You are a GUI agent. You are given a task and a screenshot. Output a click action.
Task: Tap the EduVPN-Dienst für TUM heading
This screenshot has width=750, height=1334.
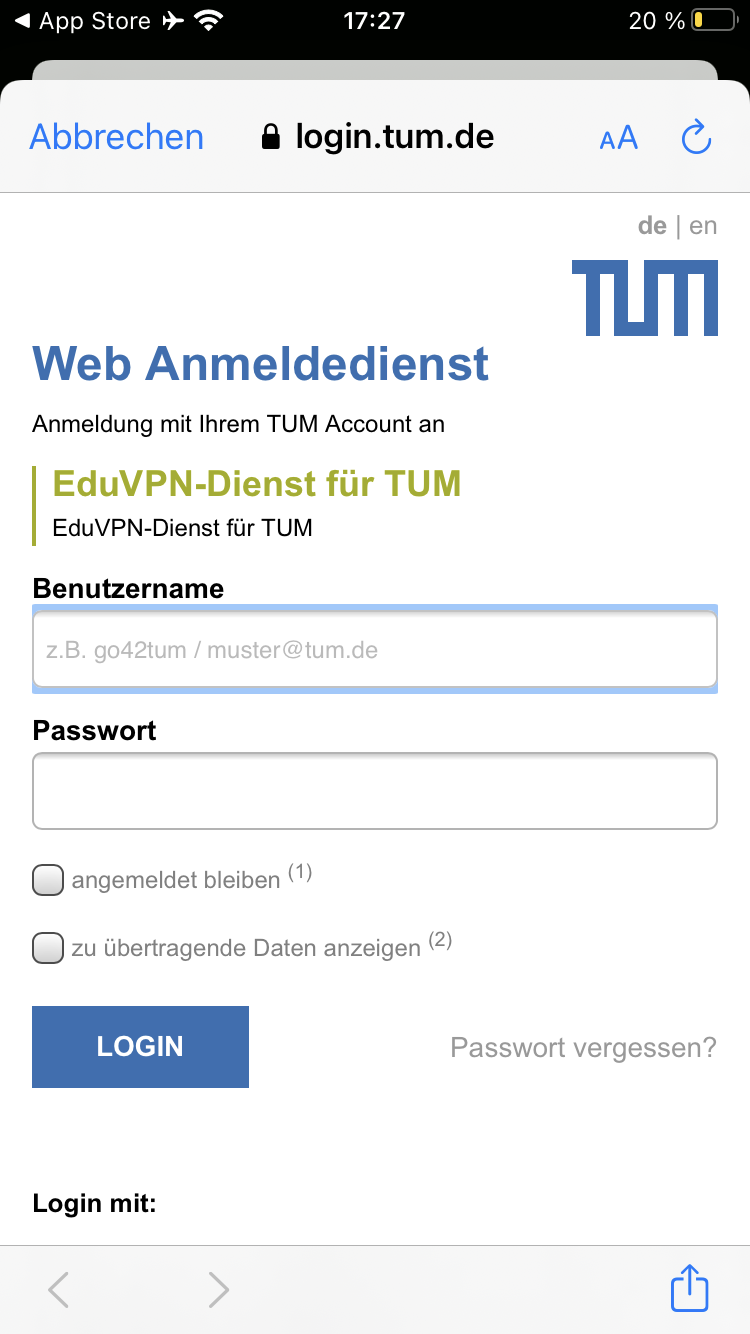(257, 484)
